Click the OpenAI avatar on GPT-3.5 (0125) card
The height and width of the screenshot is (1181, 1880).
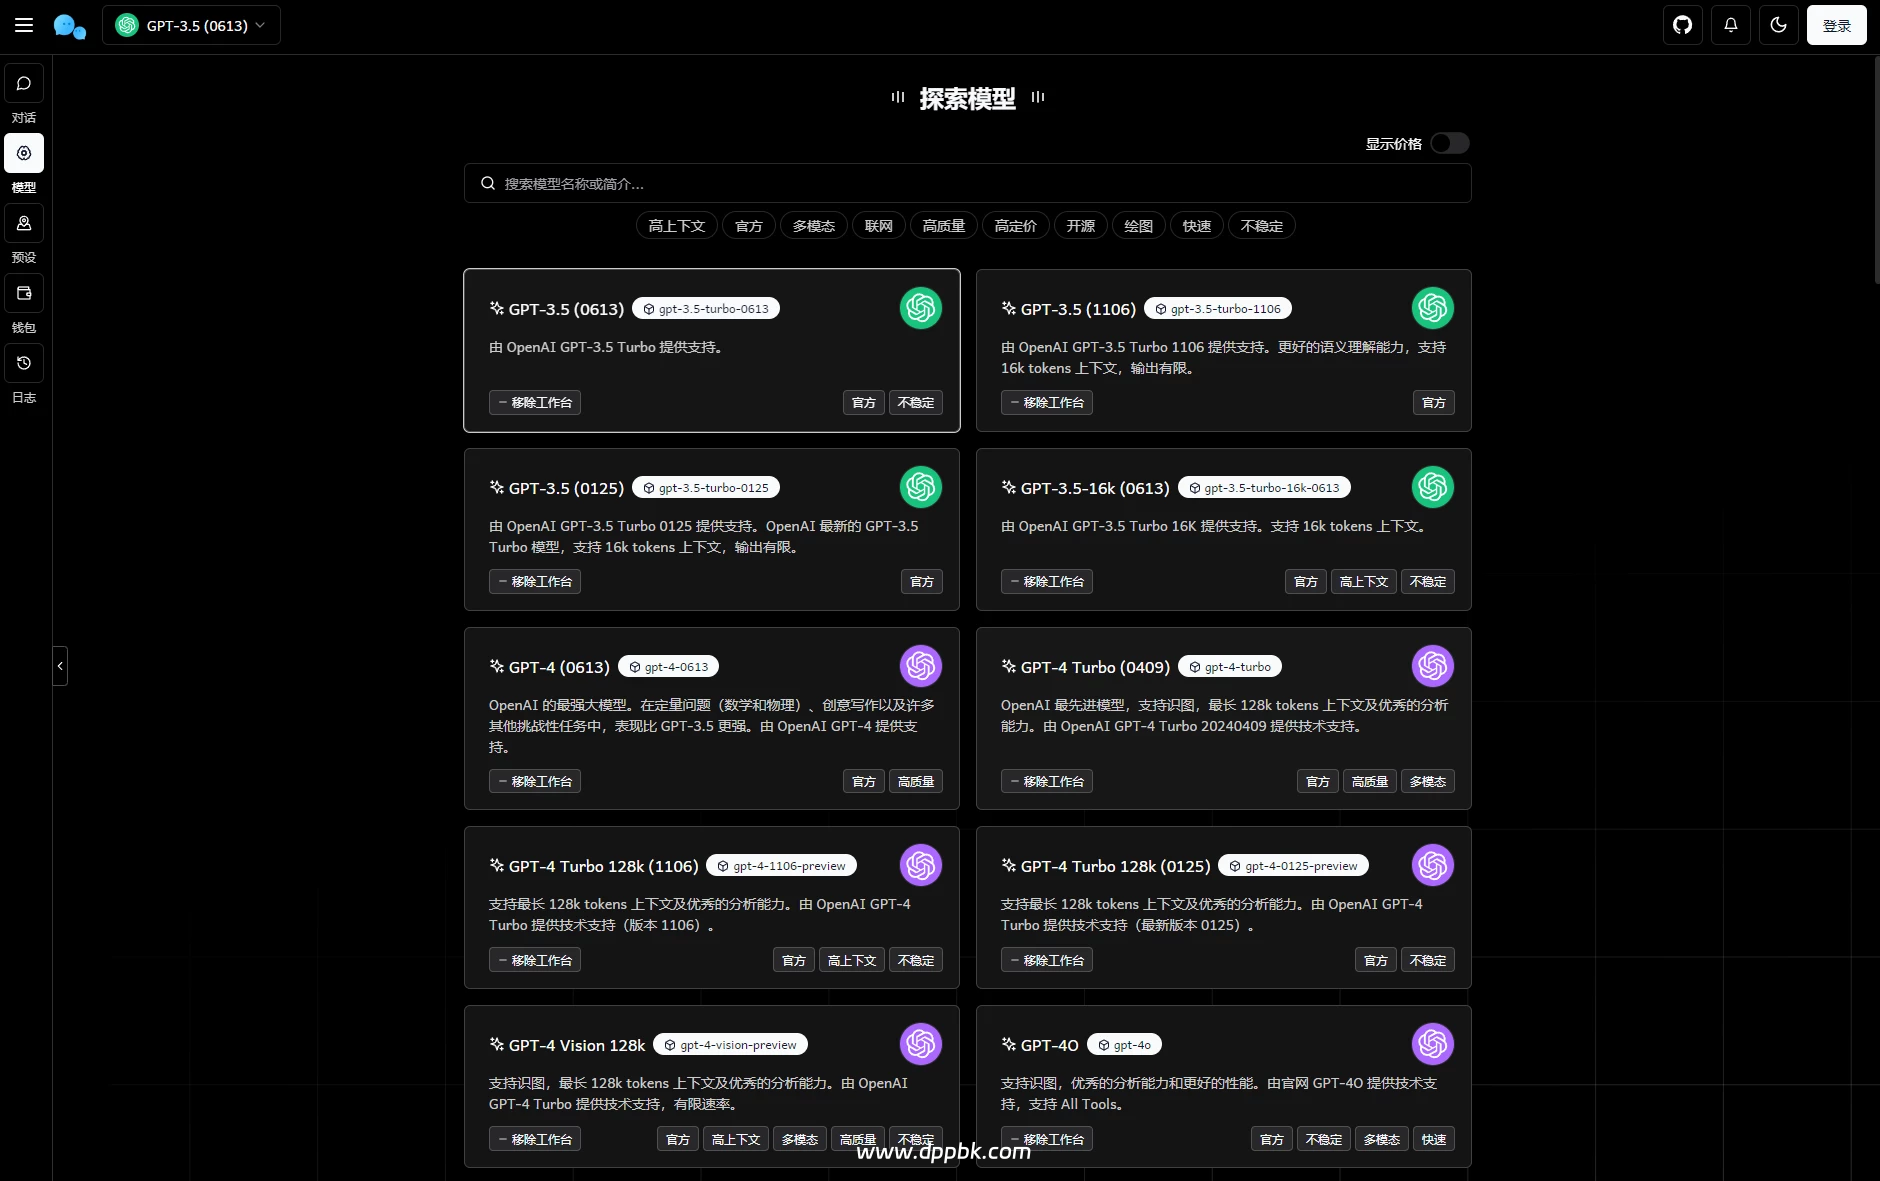coord(921,487)
